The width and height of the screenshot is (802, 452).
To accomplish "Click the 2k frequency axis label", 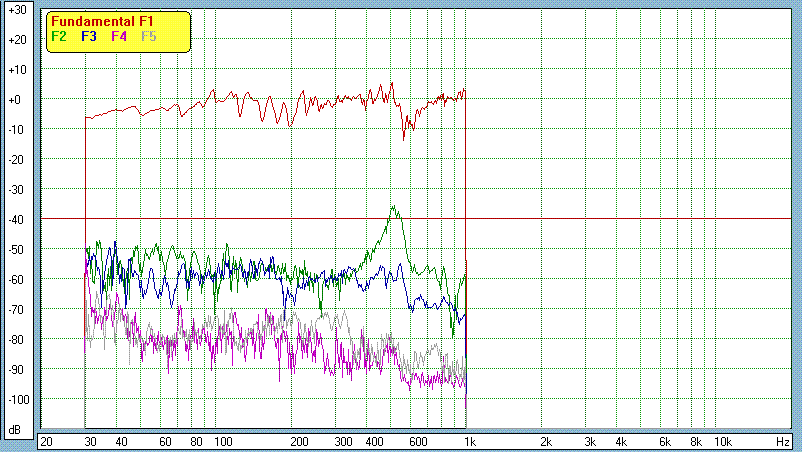I will pyautogui.click(x=546, y=441).
